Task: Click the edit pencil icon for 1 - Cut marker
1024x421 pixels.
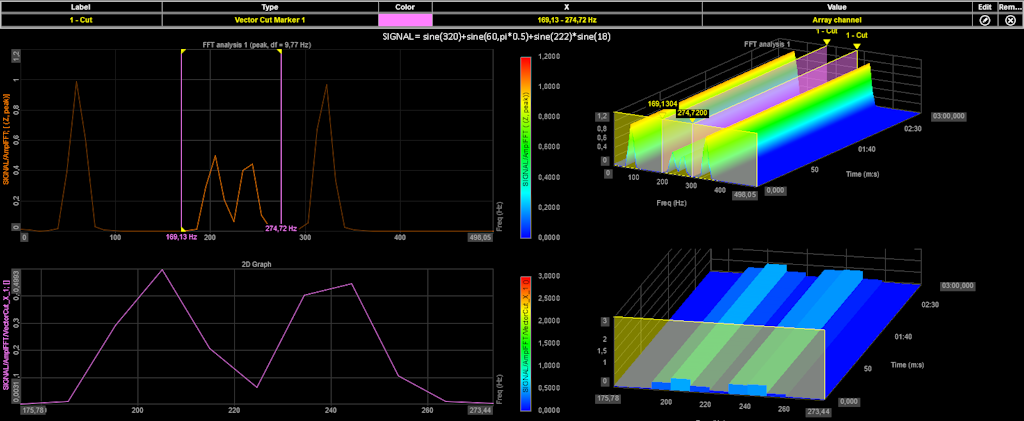Action: click(x=986, y=20)
